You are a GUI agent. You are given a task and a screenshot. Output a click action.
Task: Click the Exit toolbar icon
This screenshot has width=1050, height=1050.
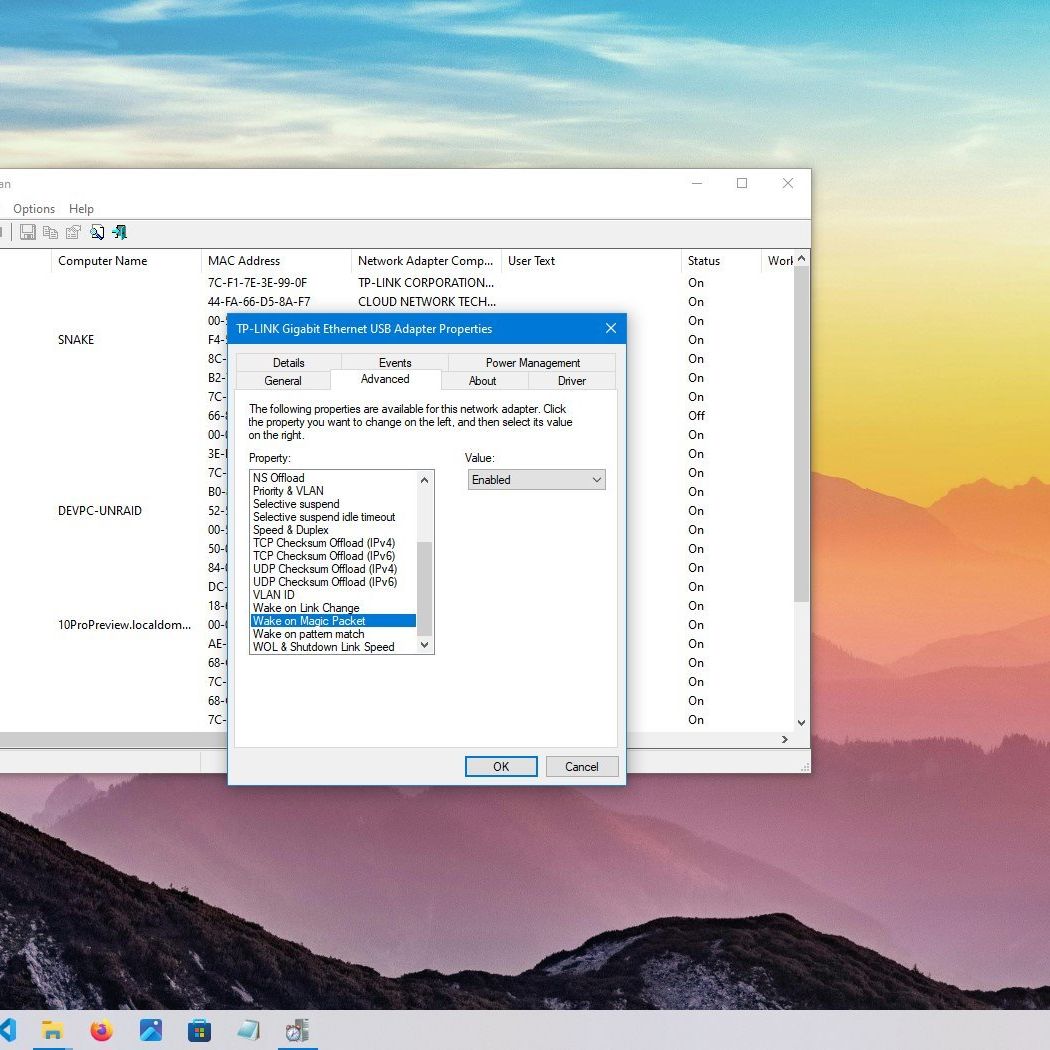coord(120,233)
